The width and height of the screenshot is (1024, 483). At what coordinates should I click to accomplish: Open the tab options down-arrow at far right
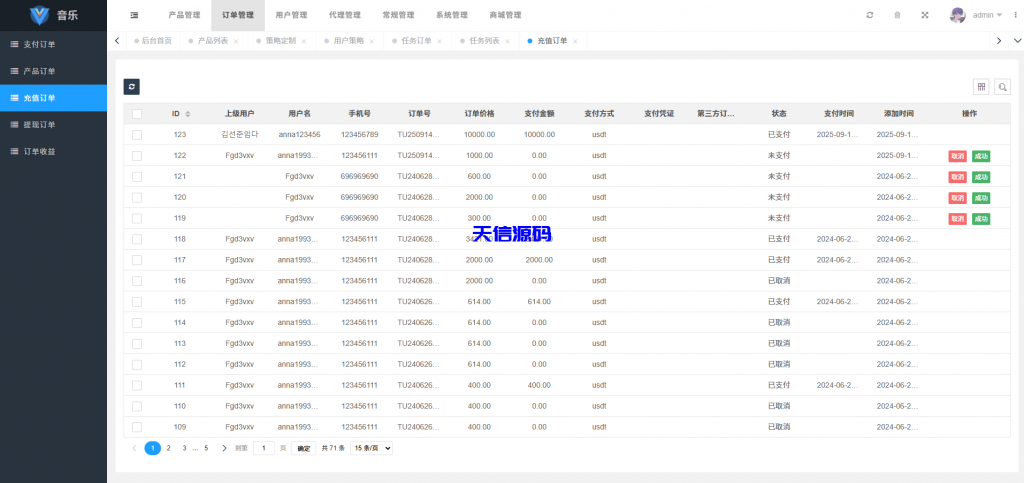click(1016, 40)
